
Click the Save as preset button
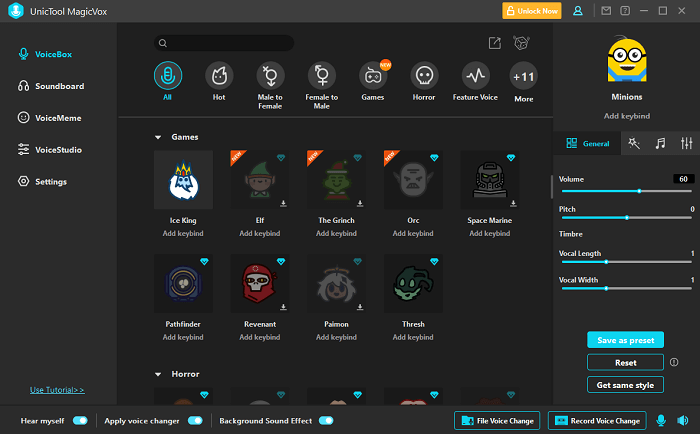(625, 340)
